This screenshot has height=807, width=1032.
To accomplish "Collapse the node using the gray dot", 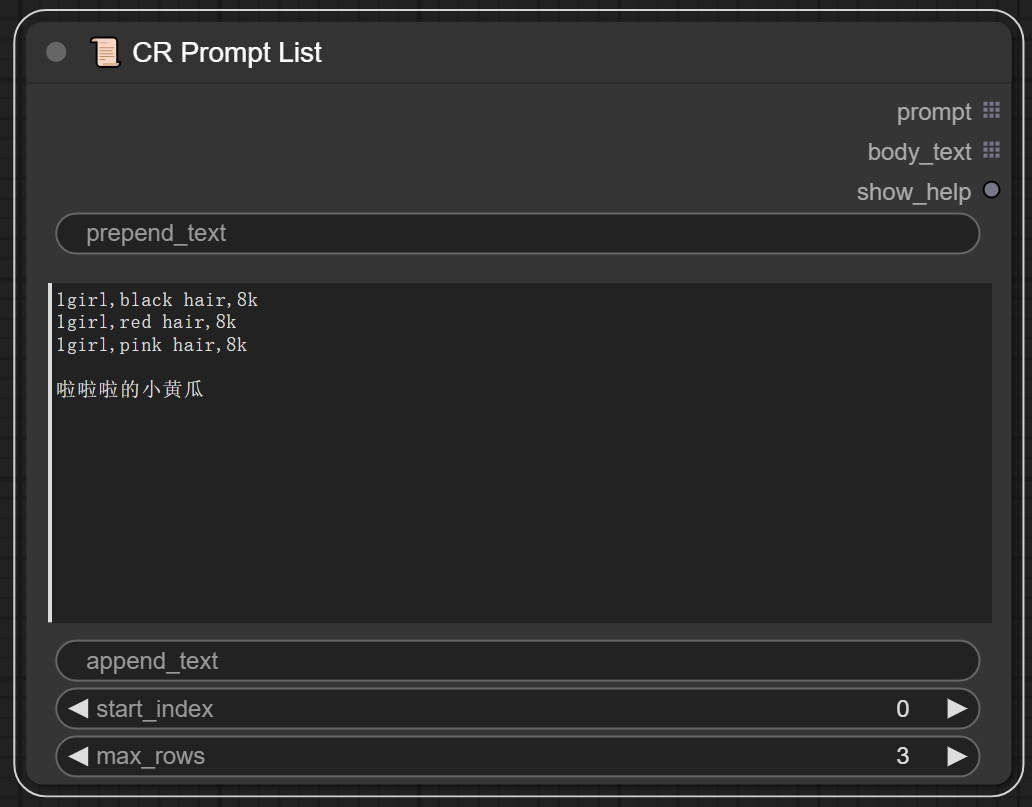I will click(x=56, y=52).
